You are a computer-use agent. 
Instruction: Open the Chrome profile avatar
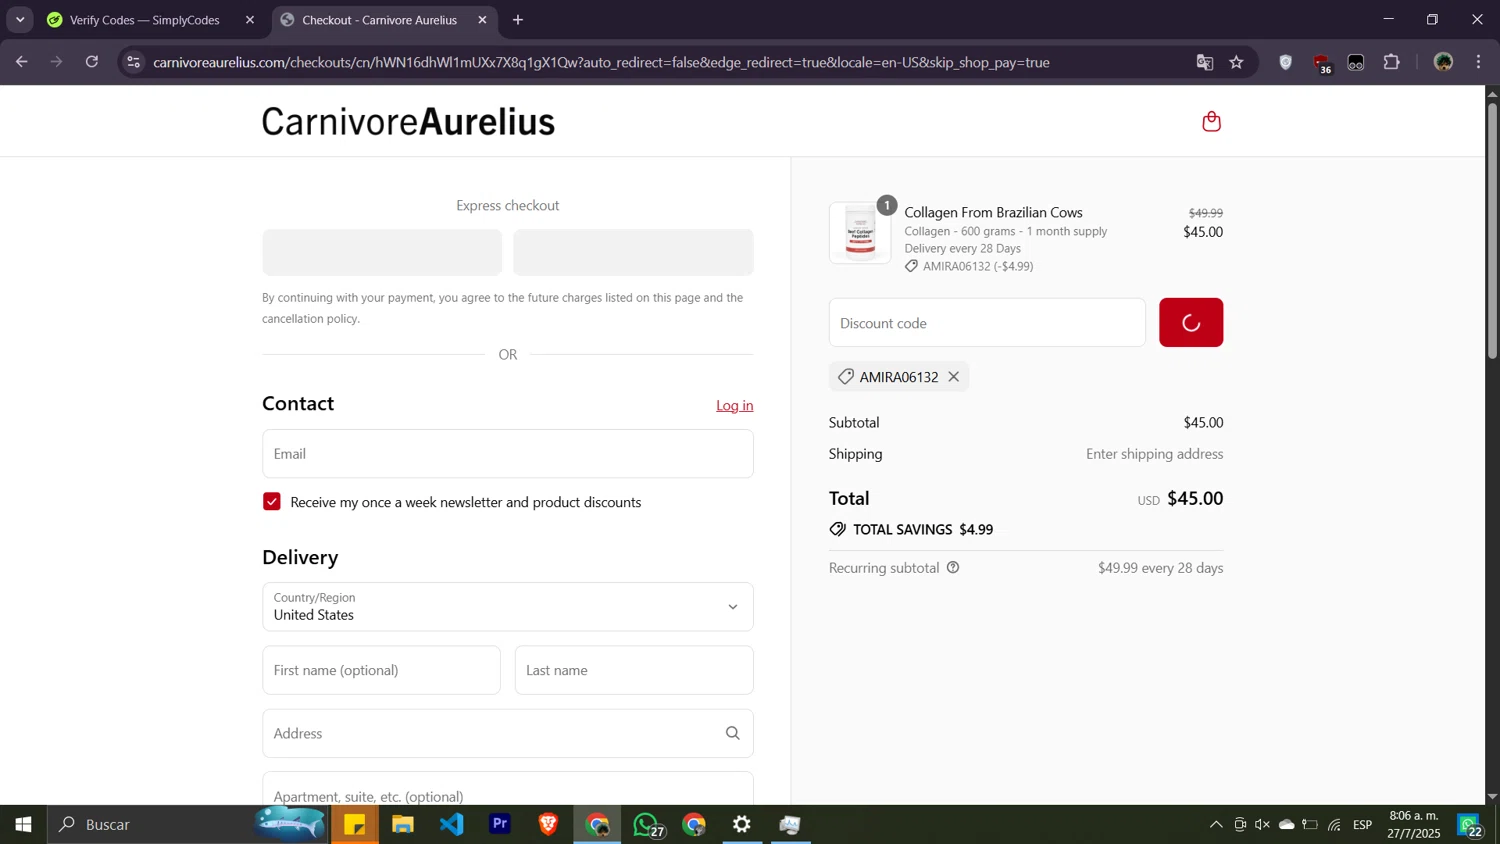tap(1443, 62)
